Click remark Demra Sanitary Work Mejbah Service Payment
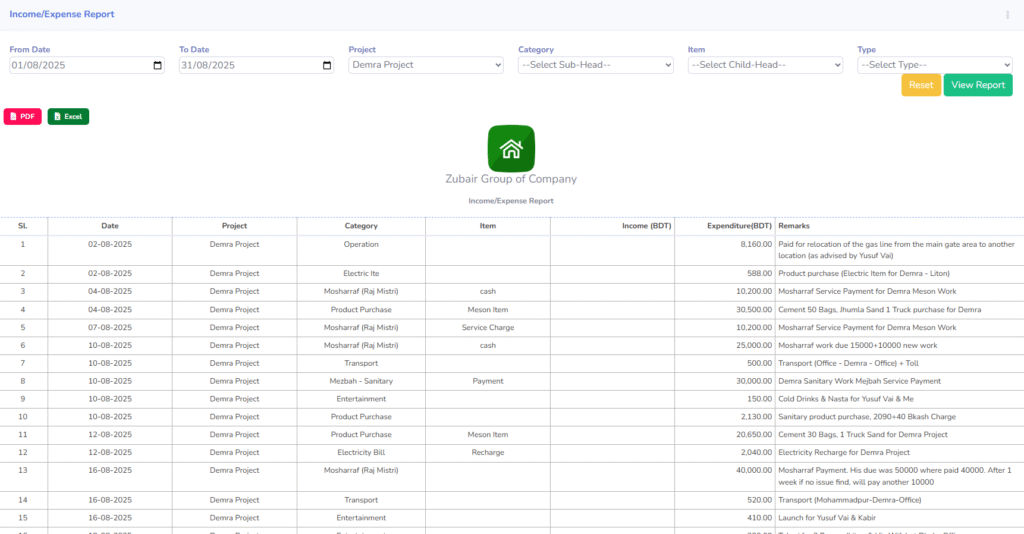Image resolution: width=1024 pixels, height=534 pixels. (859, 381)
